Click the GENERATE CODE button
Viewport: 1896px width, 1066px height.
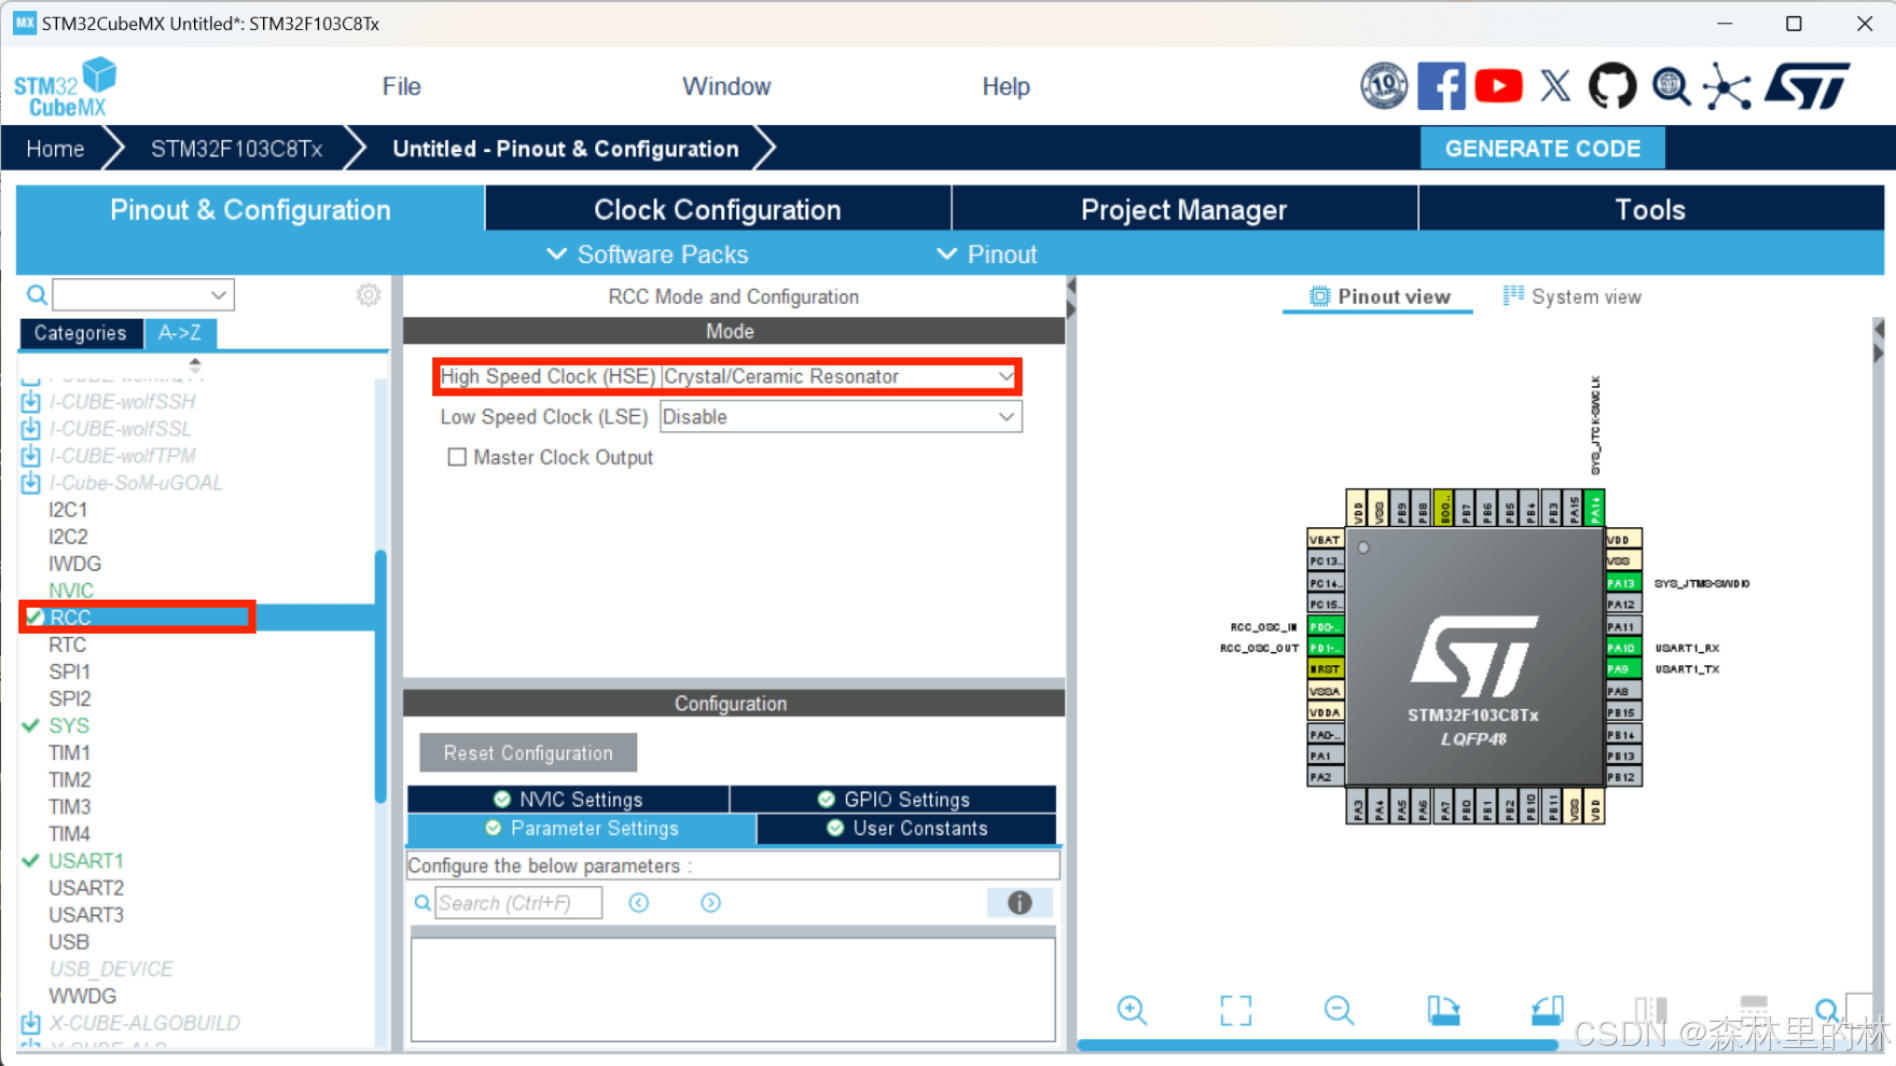pyautogui.click(x=1543, y=148)
